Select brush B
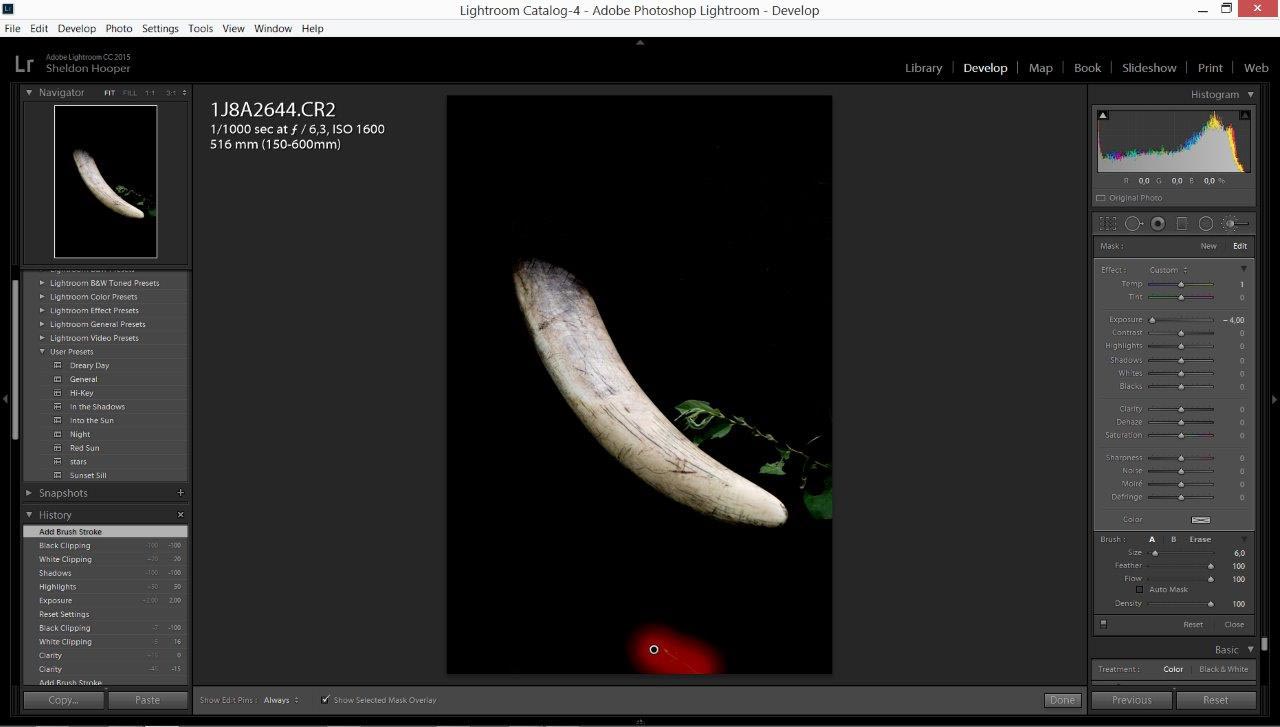 pyautogui.click(x=1173, y=539)
